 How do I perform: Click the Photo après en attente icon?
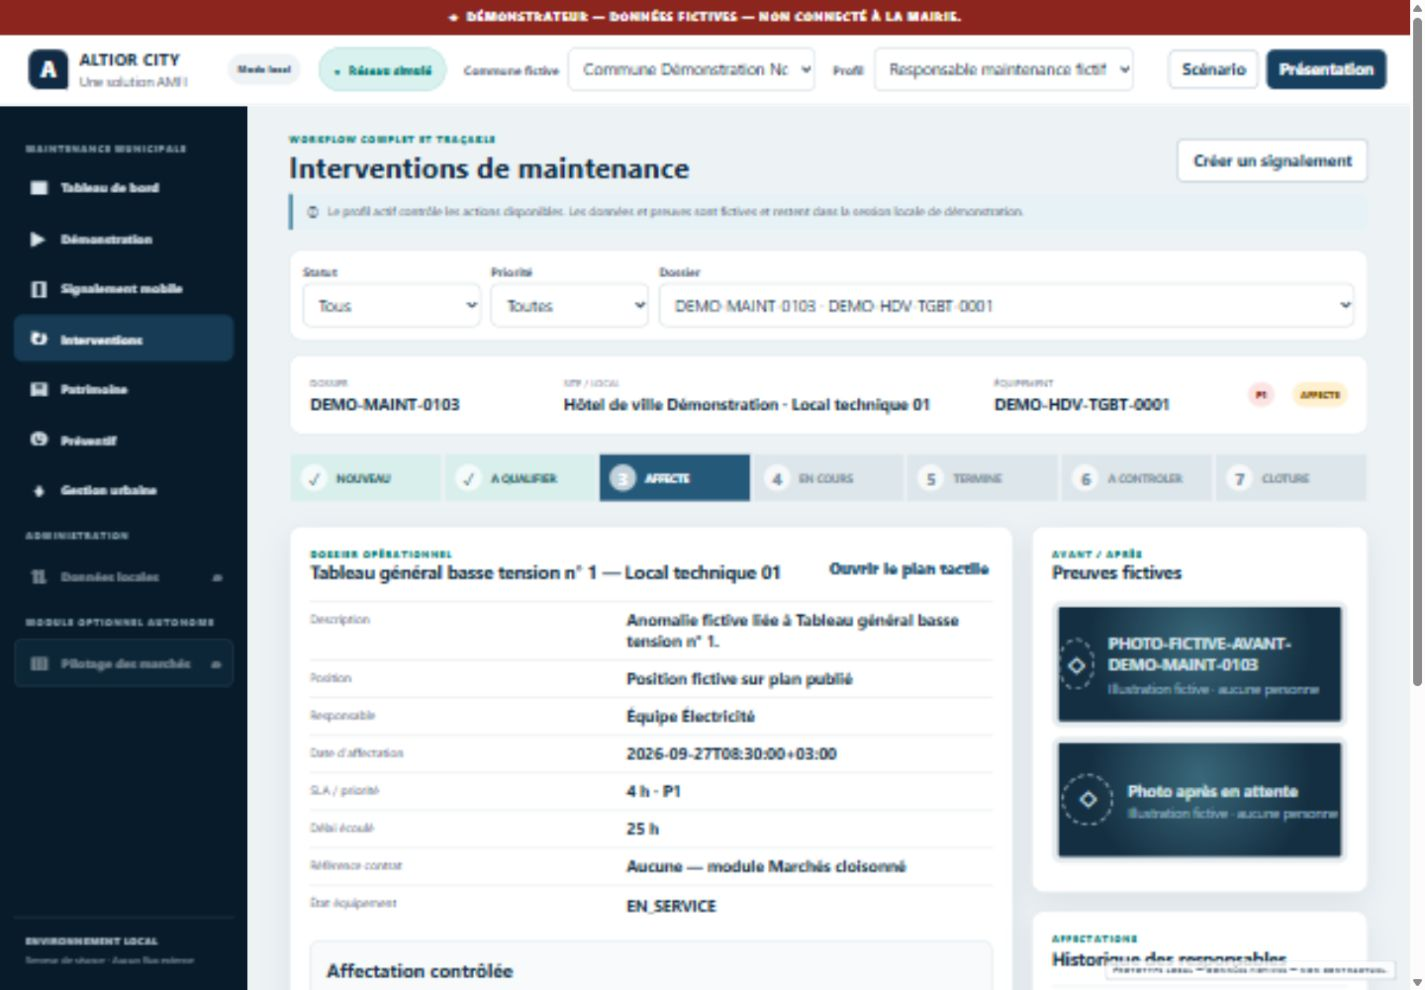click(x=1087, y=800)
